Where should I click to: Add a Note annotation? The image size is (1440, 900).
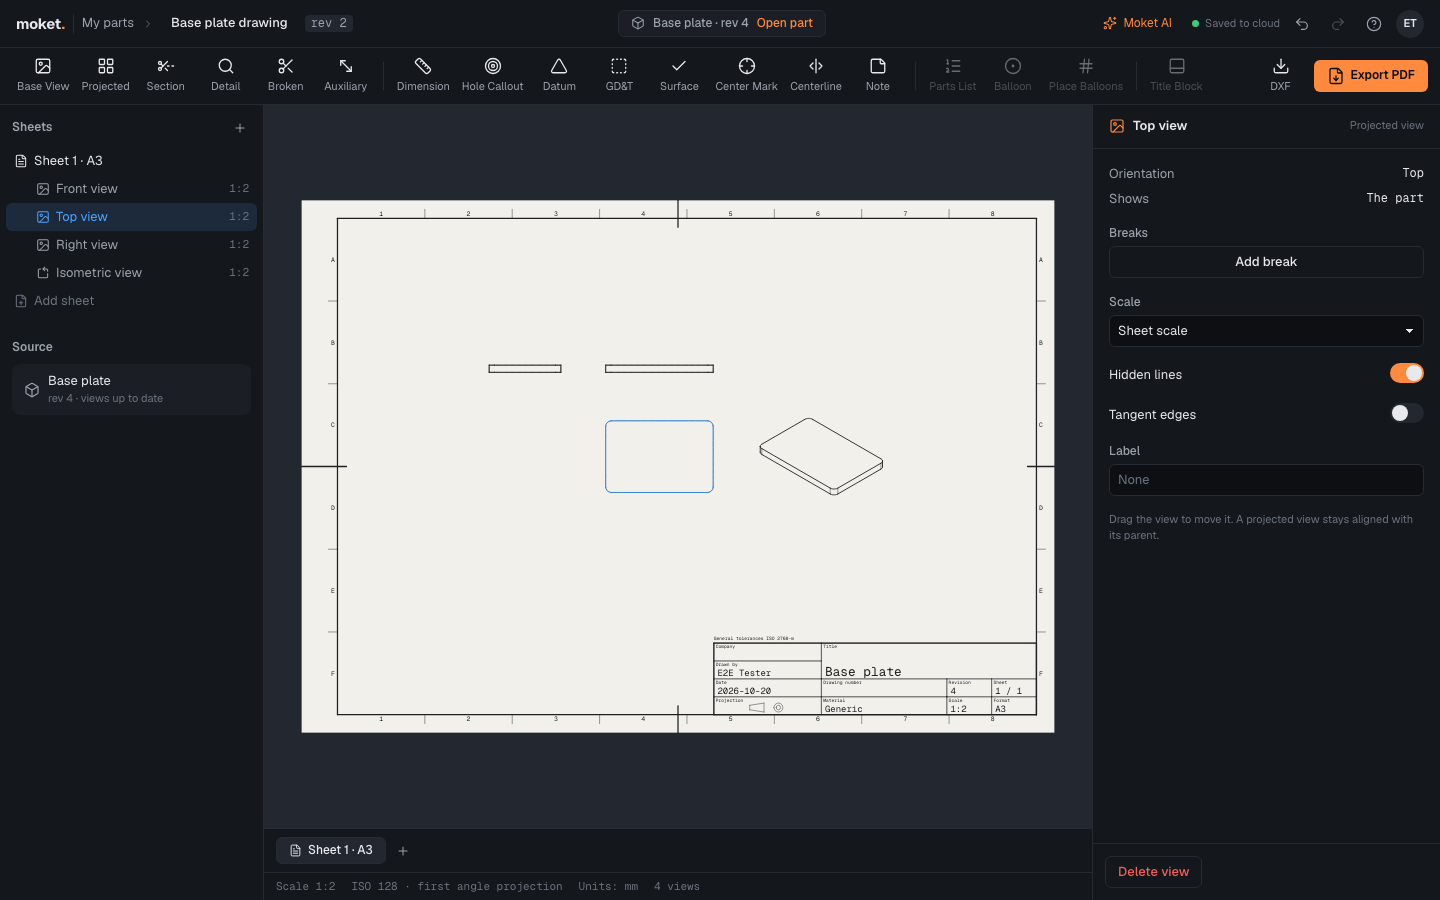(877, 75)
